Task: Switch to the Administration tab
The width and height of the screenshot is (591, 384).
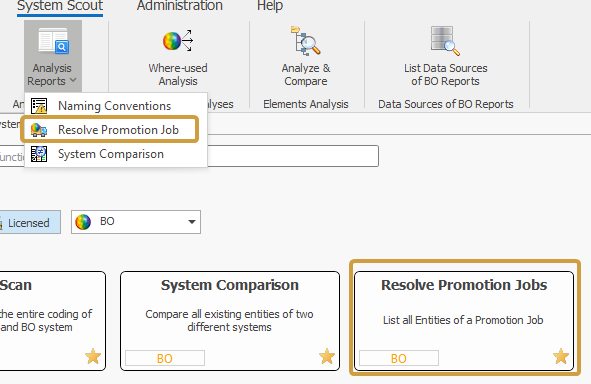Action: [179, 6]
